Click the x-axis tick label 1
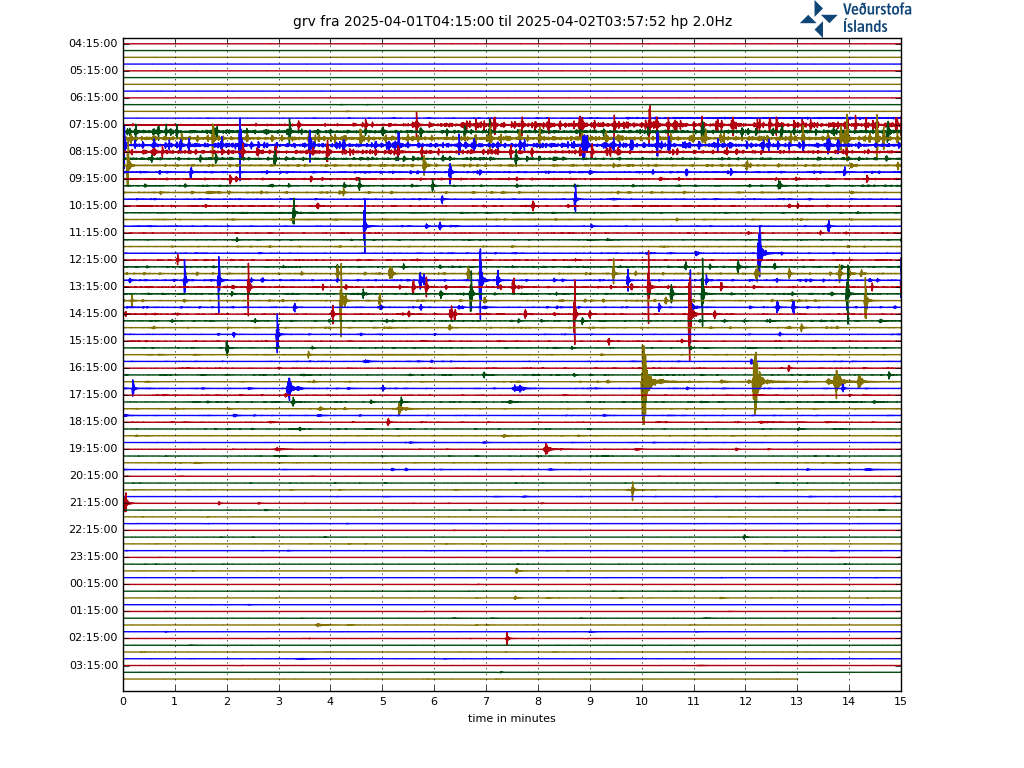This screenshot has width=1024, height=768. tap(175, 701)
